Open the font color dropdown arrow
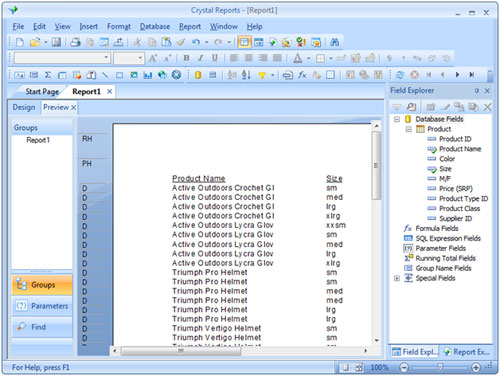Image resolution: width=500 pixels, height=376 pixels. (309, 58)
